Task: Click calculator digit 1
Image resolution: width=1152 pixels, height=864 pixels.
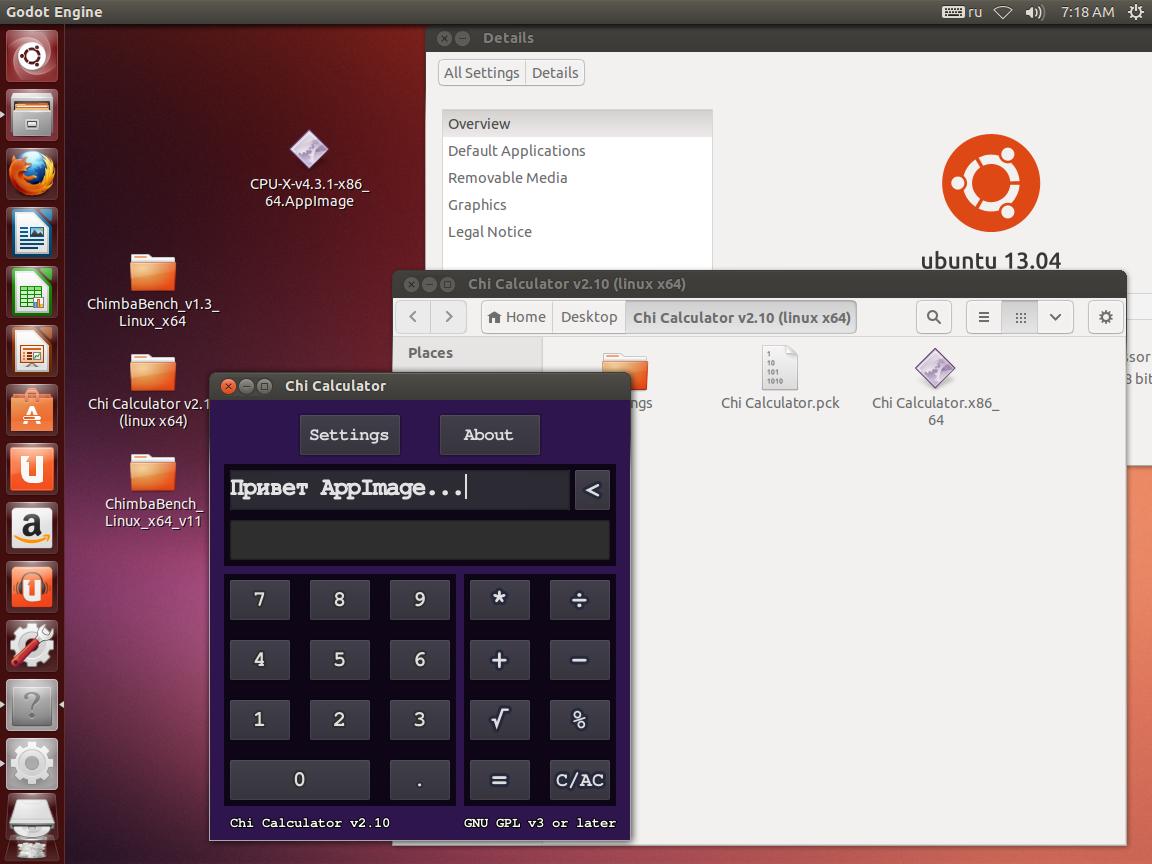Action: click(x=259, y=719)
